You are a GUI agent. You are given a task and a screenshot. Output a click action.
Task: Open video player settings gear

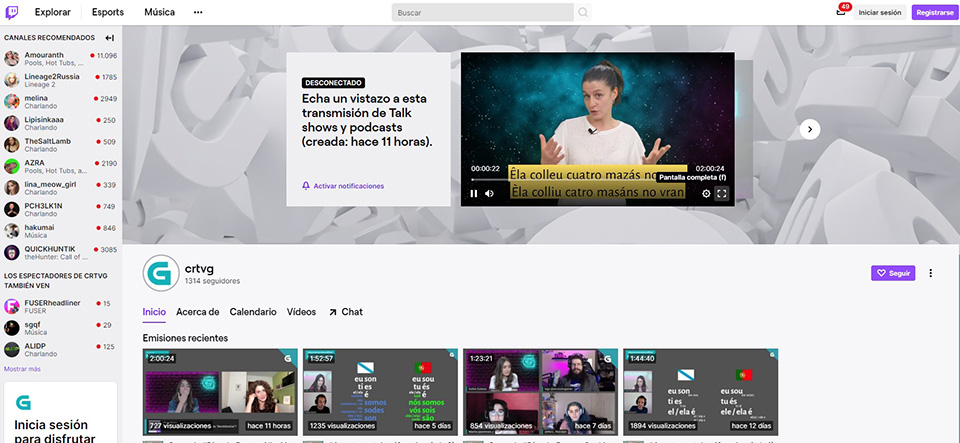pos(706,193)
